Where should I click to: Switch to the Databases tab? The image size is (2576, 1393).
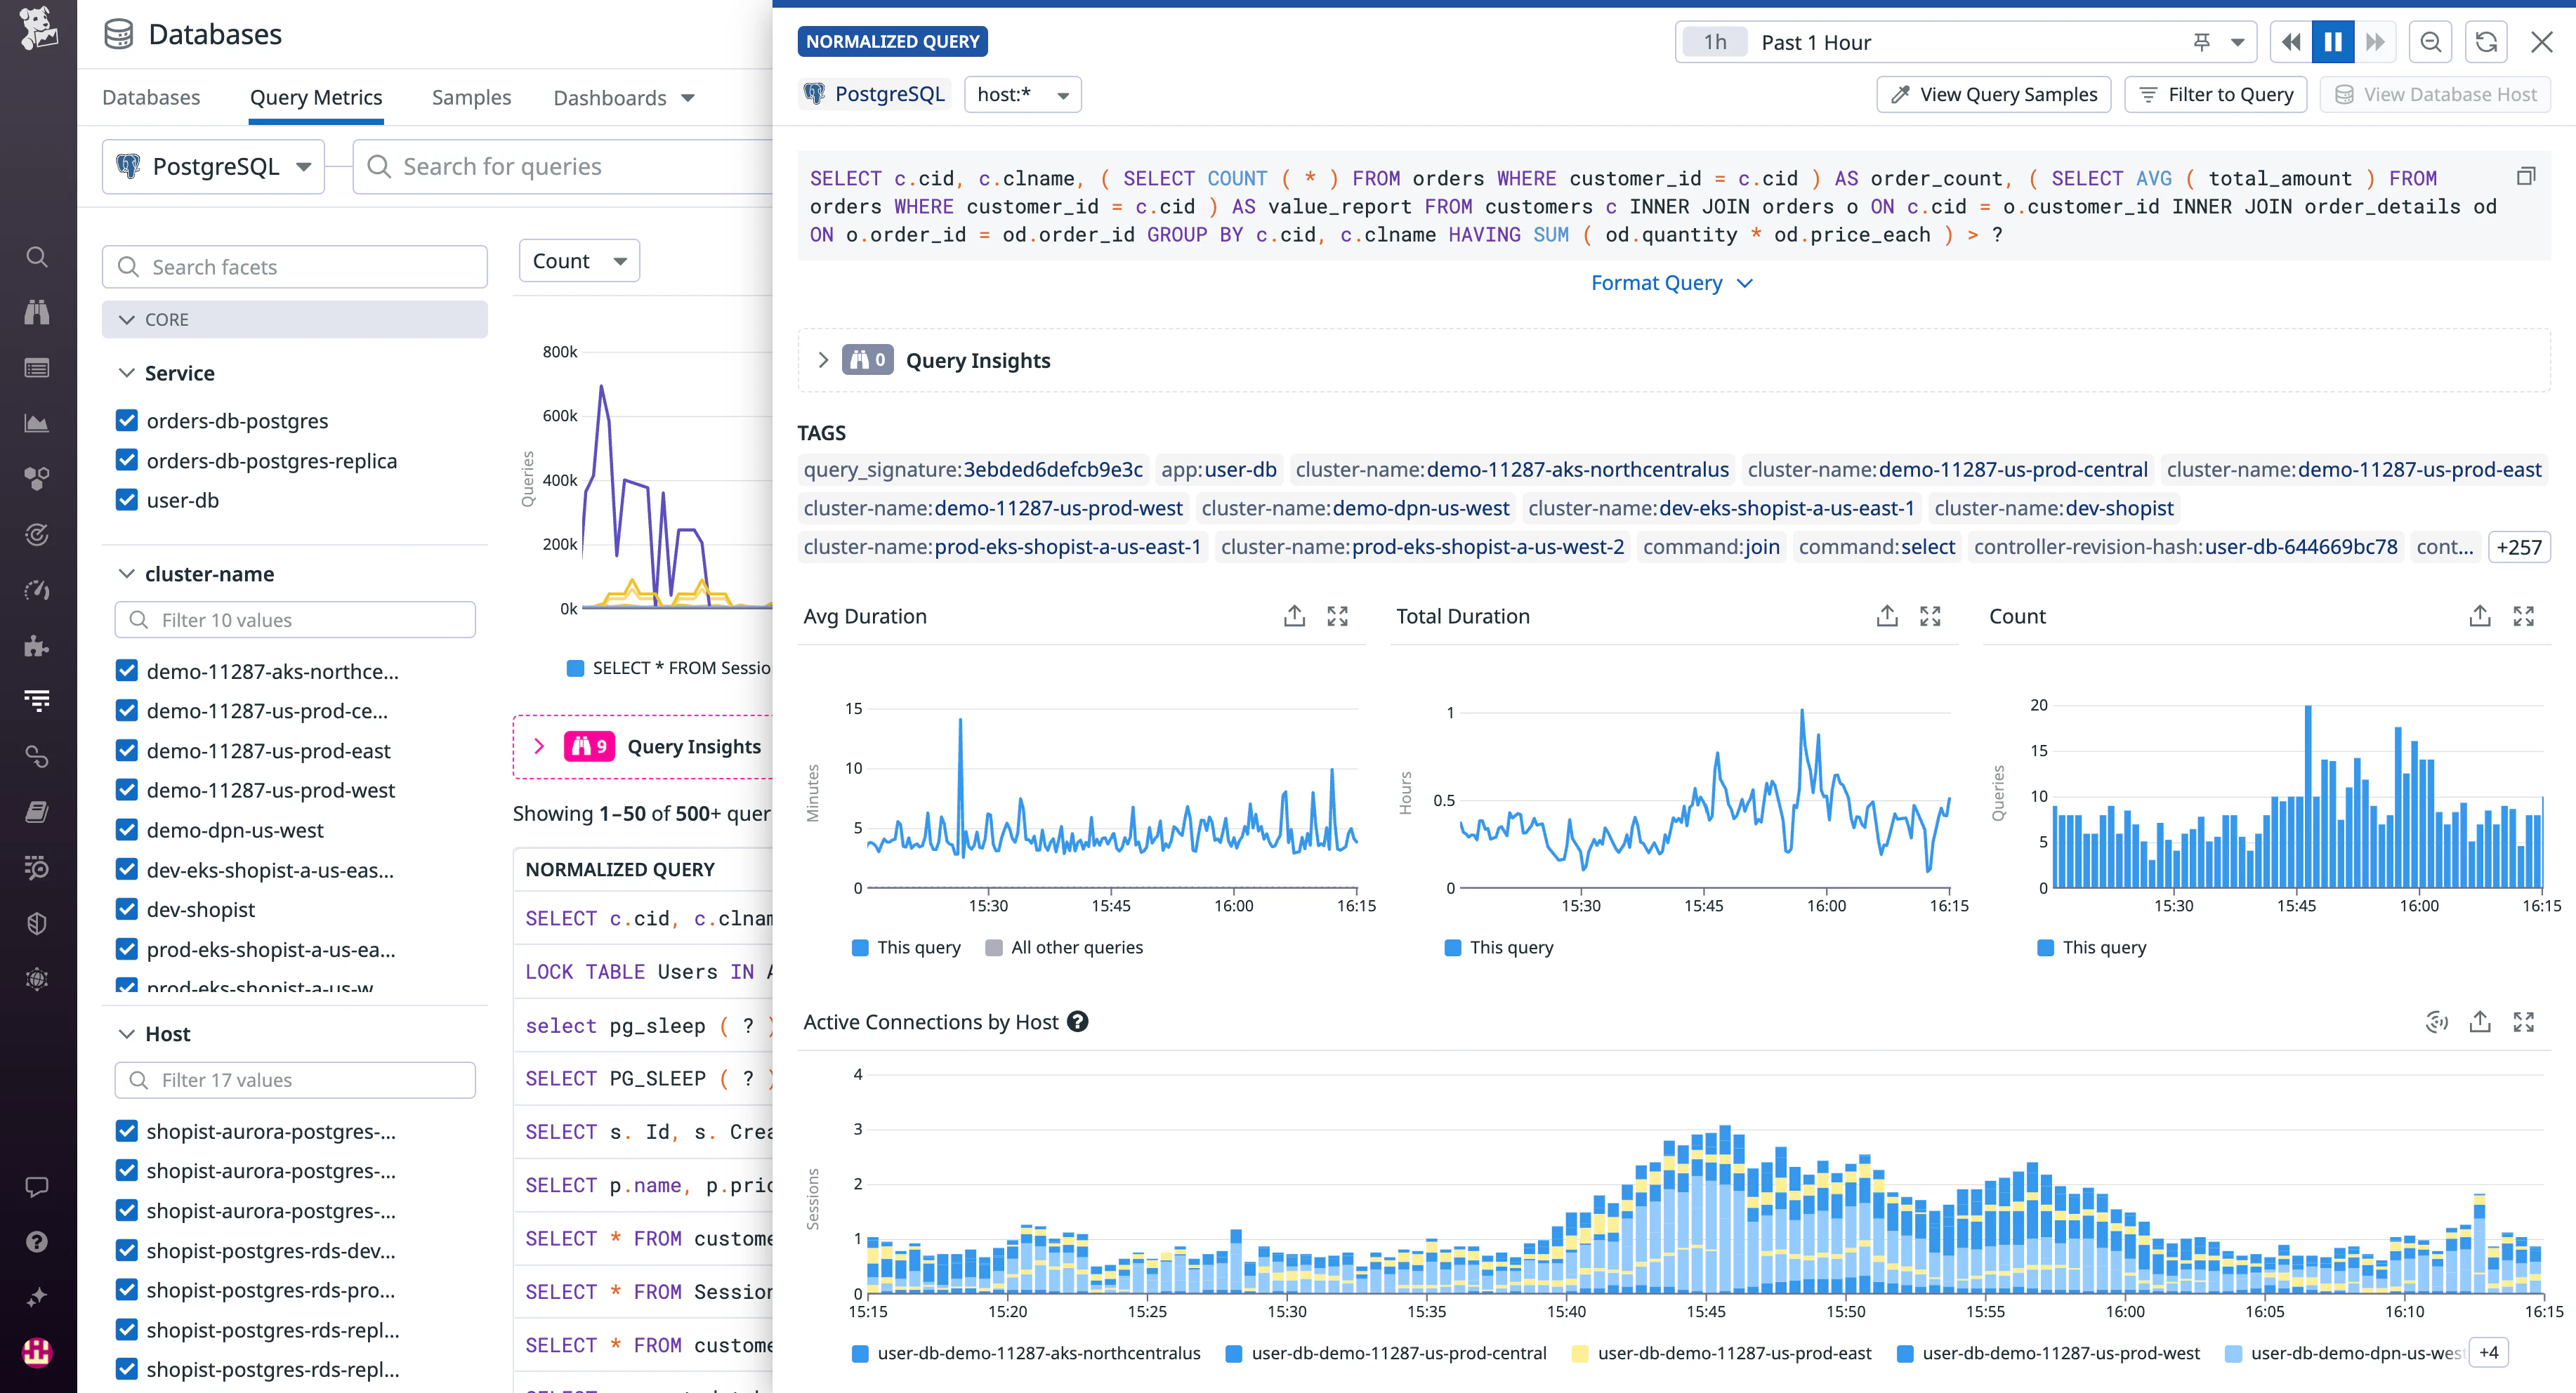(151, 97)
